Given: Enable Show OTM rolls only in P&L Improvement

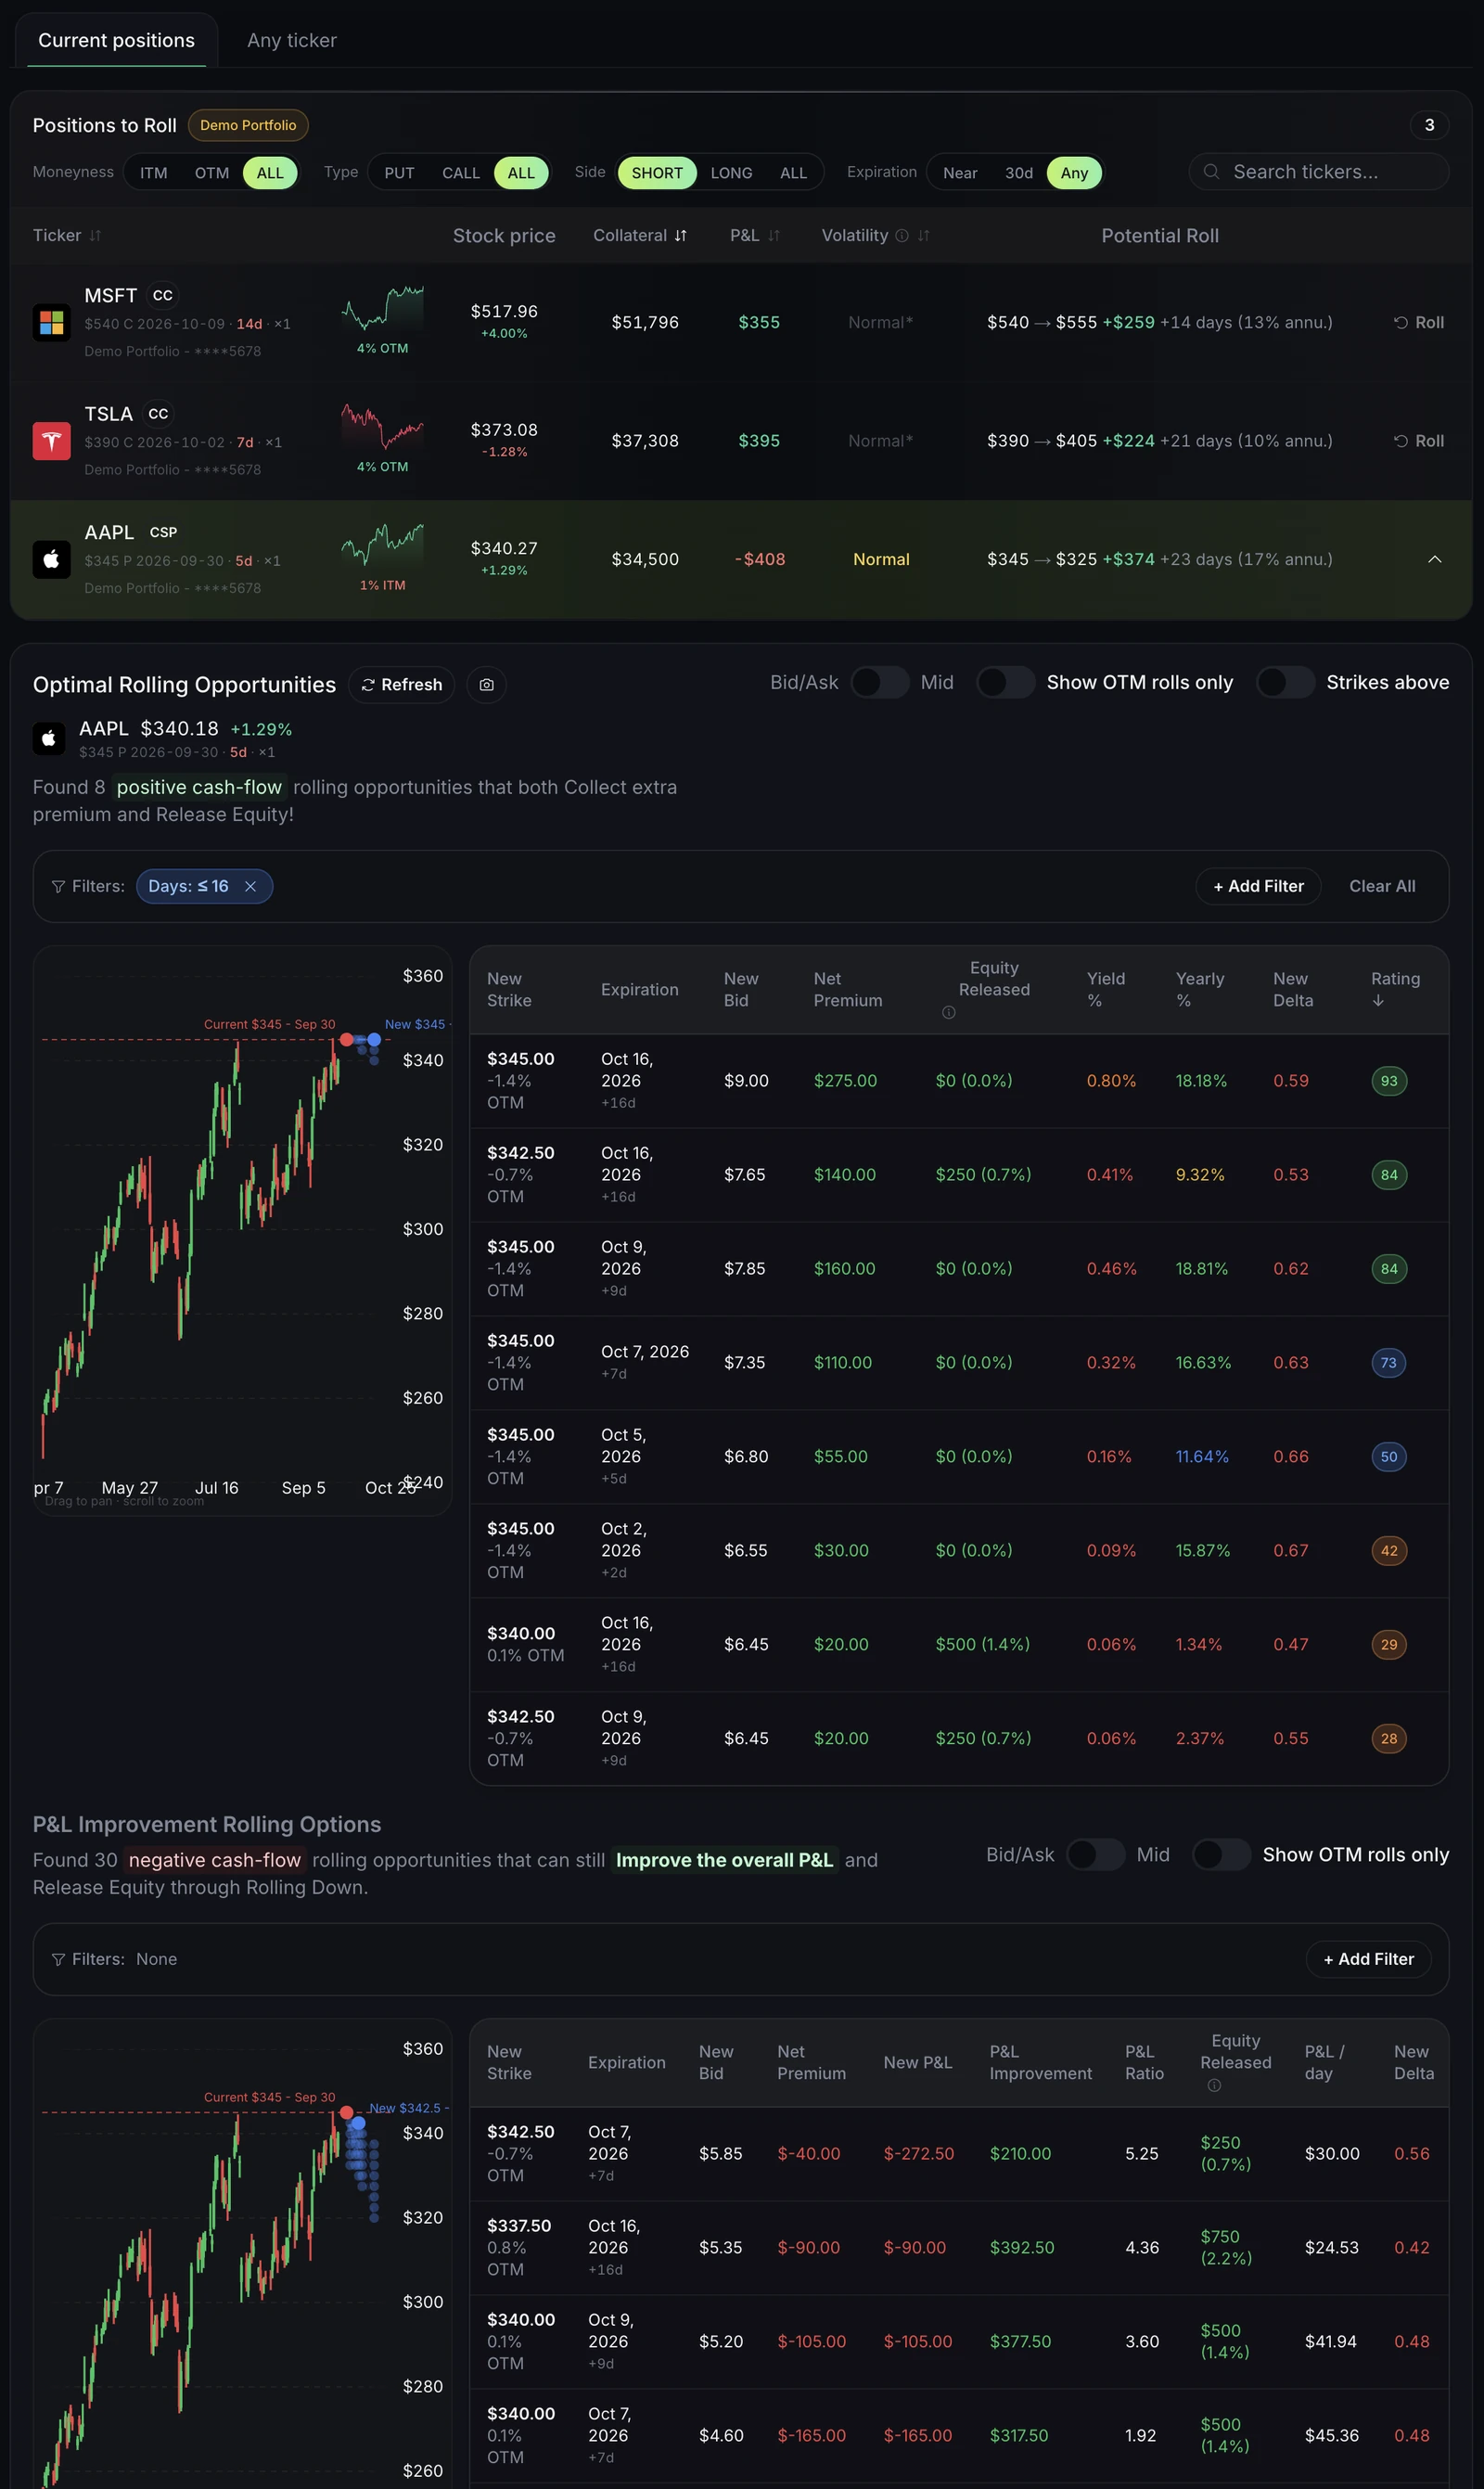Looking at the screenshot, I should [1222, 1855].
